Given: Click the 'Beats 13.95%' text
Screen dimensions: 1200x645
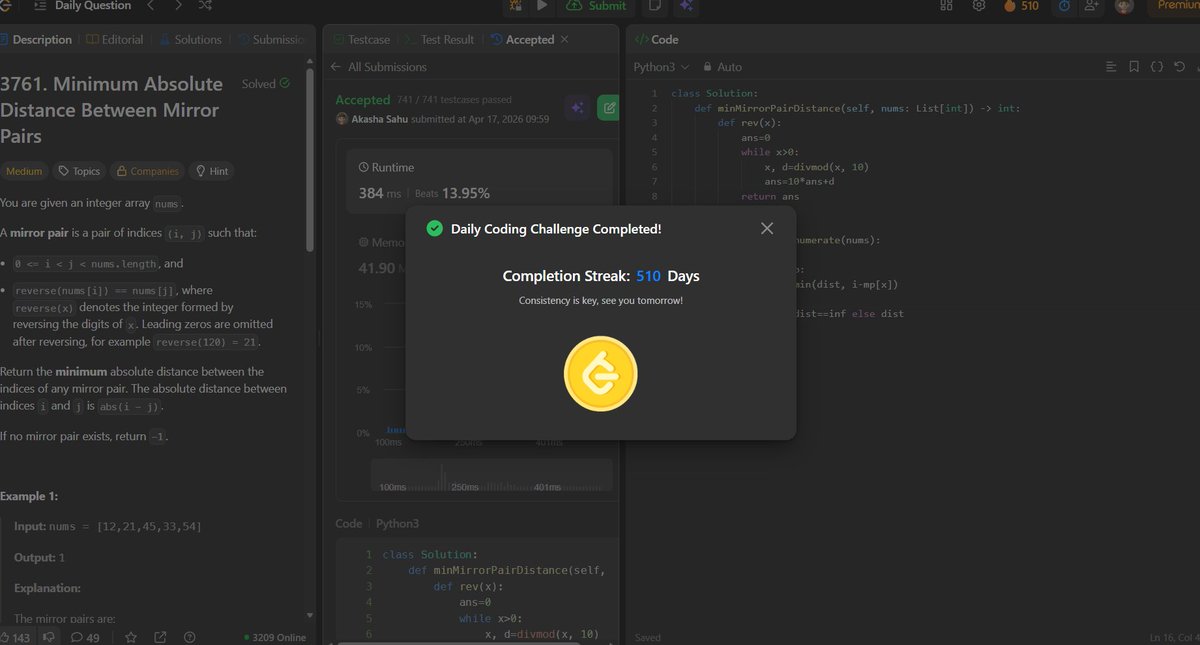Looking at the screenshot, I should [452, 193].
